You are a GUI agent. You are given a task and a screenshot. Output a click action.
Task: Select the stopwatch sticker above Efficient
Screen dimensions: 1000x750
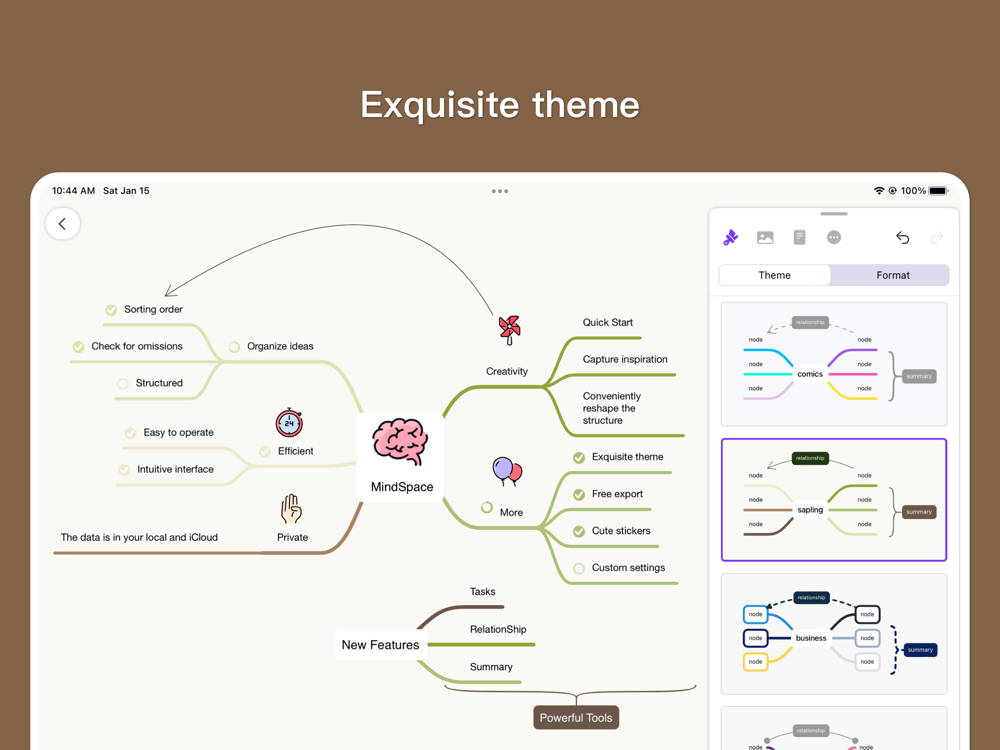coord(289,422)
